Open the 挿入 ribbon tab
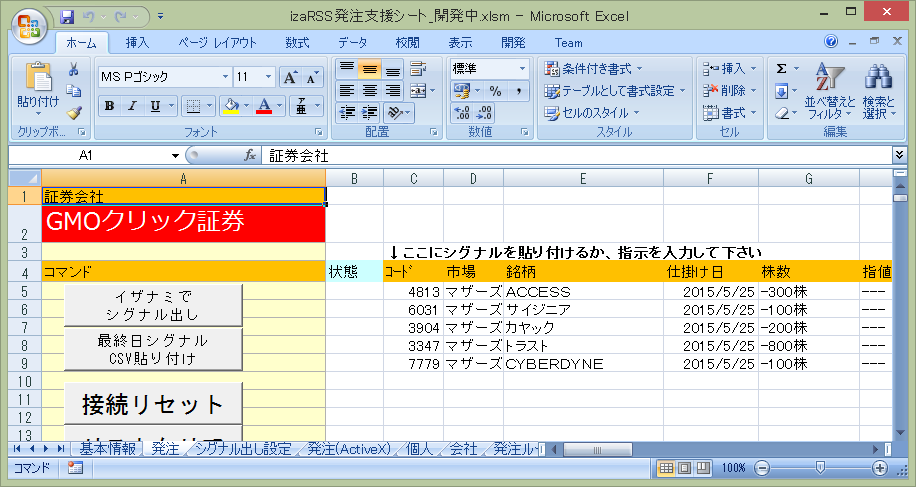Image resolution: width=916 pixels, height=487 pixels. tap(137, 43)
